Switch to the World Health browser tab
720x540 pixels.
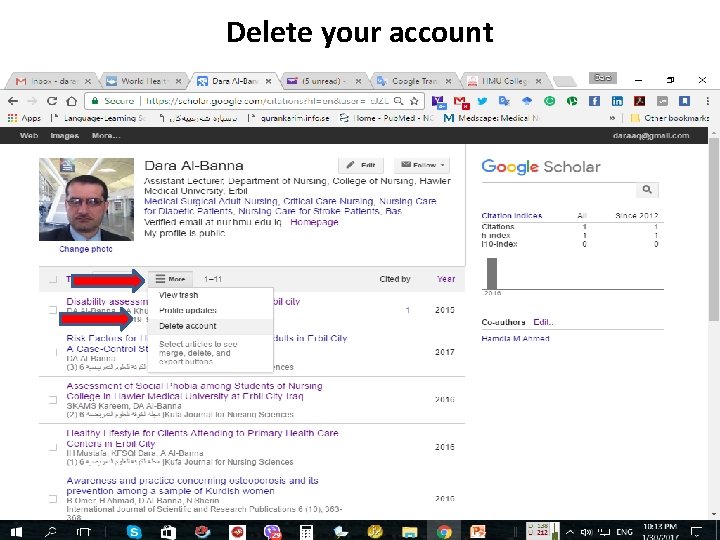click(x=142, y=81)
